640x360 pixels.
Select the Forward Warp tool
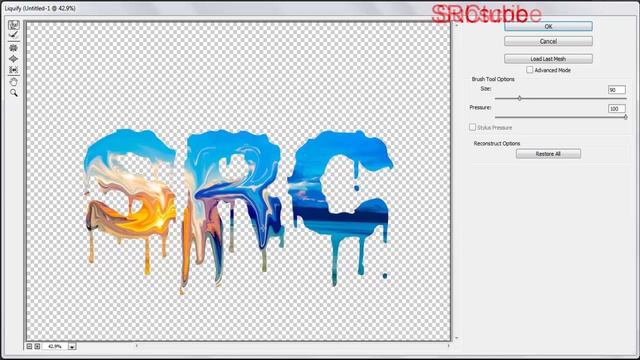(13, 25)
